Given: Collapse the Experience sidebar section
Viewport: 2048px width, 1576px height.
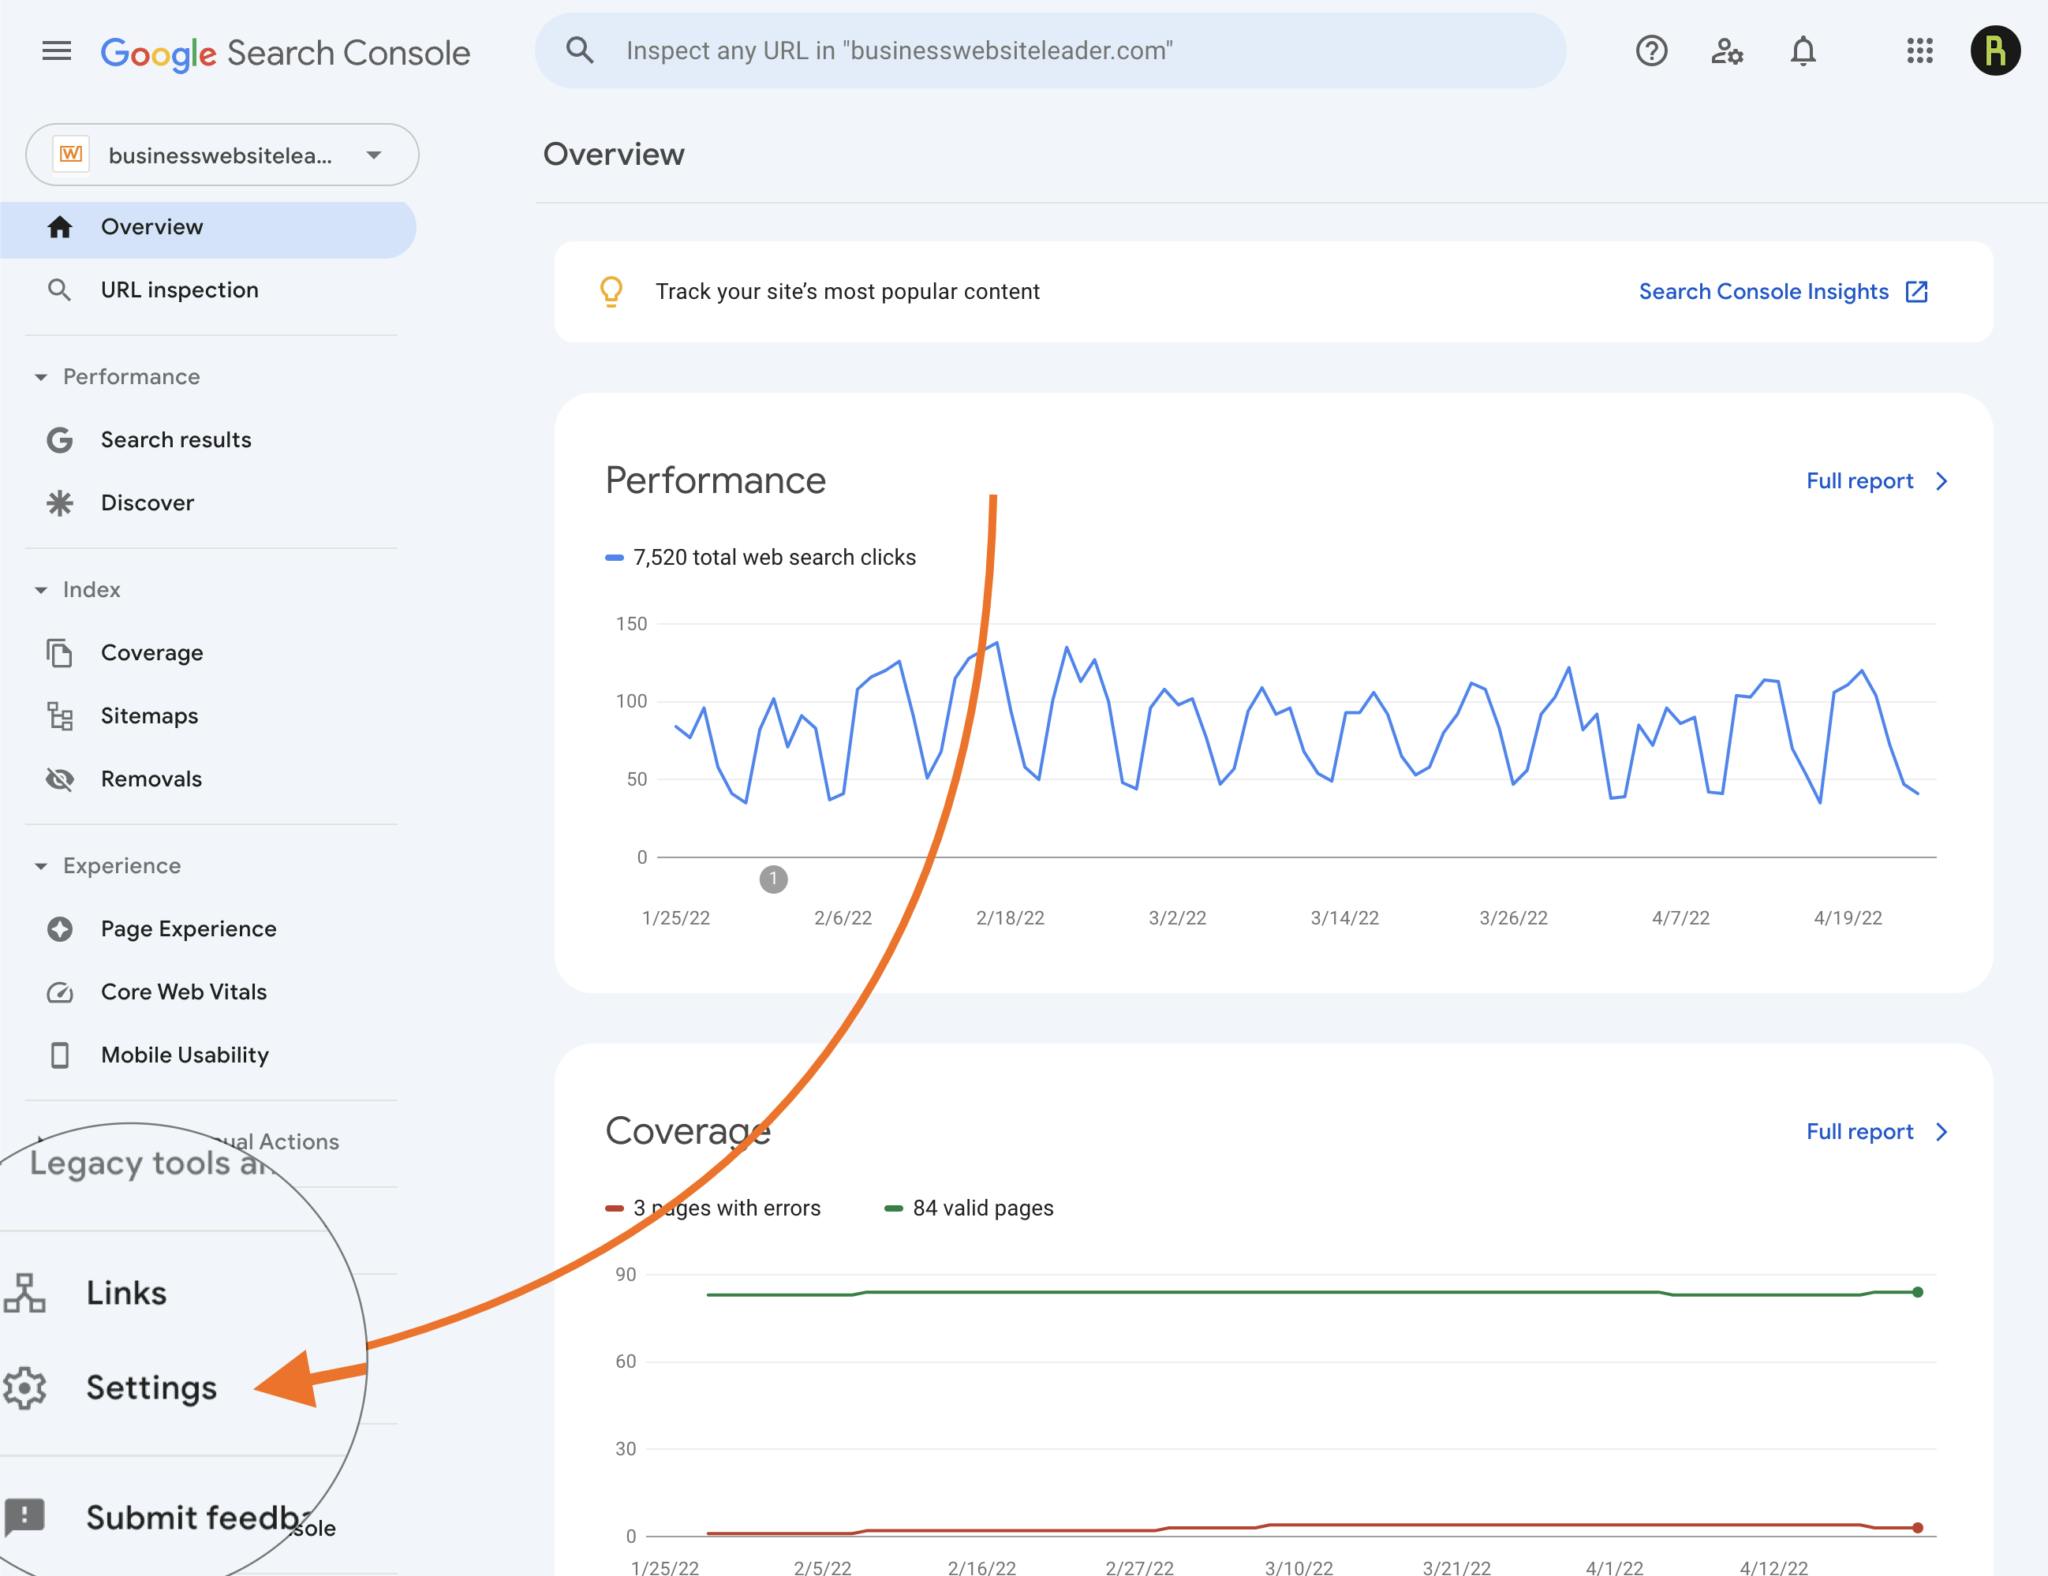Looking at the screenshot, I should point(41,866).
